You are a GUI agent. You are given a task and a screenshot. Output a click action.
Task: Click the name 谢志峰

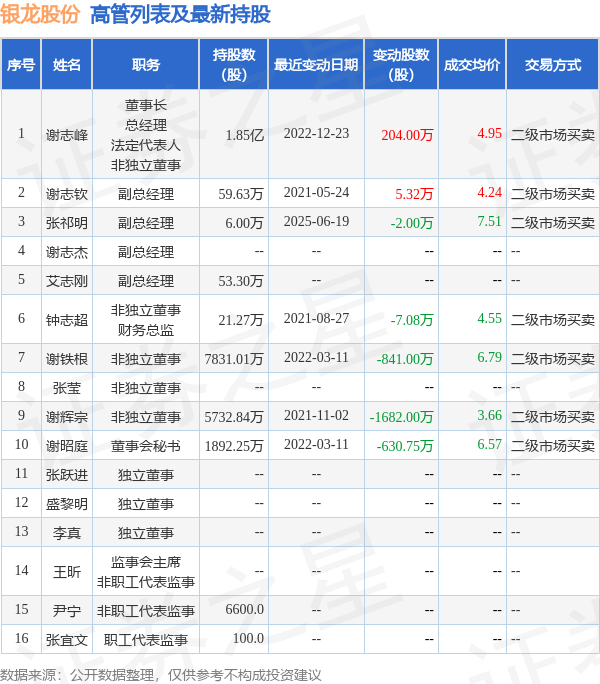(67, 135)
